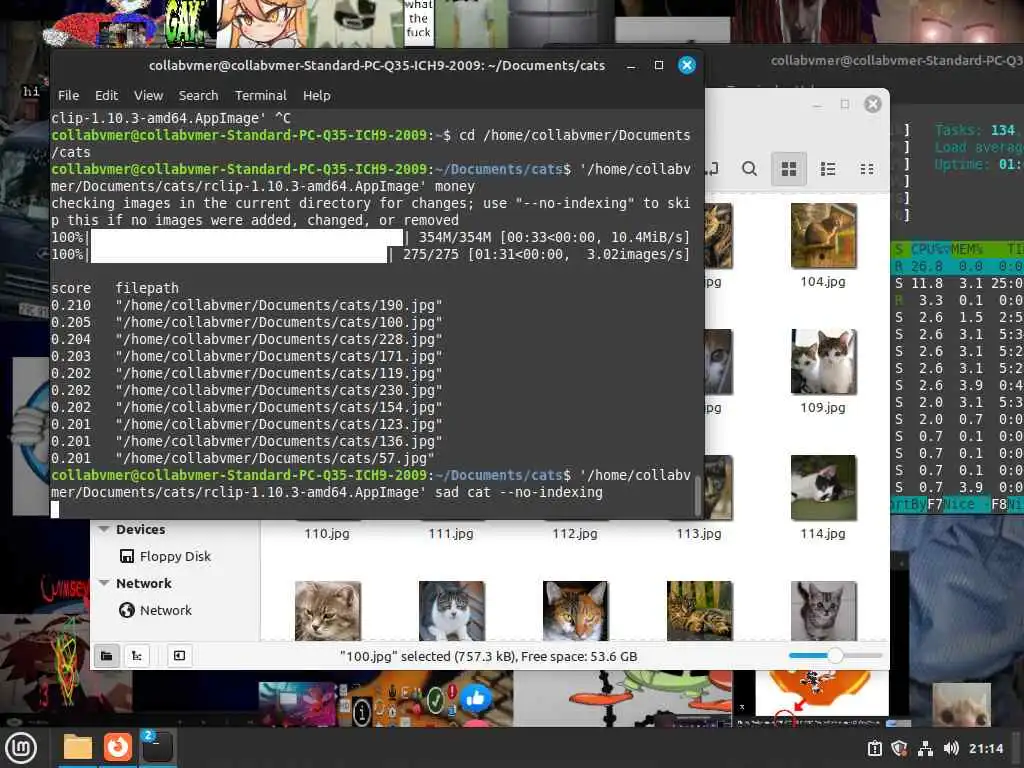
Task: Open the Help menu in the terminal
Action: (317, 95)
